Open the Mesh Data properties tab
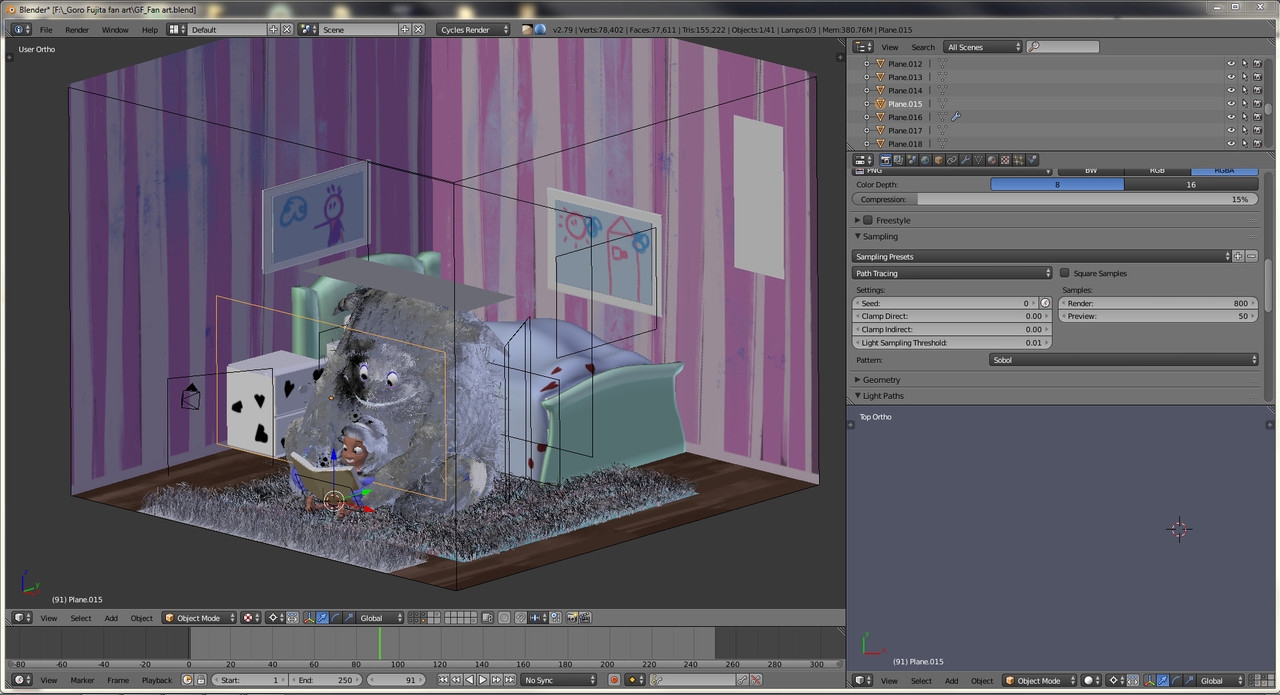Screen dimensions: 1280x695 (978, 160)
